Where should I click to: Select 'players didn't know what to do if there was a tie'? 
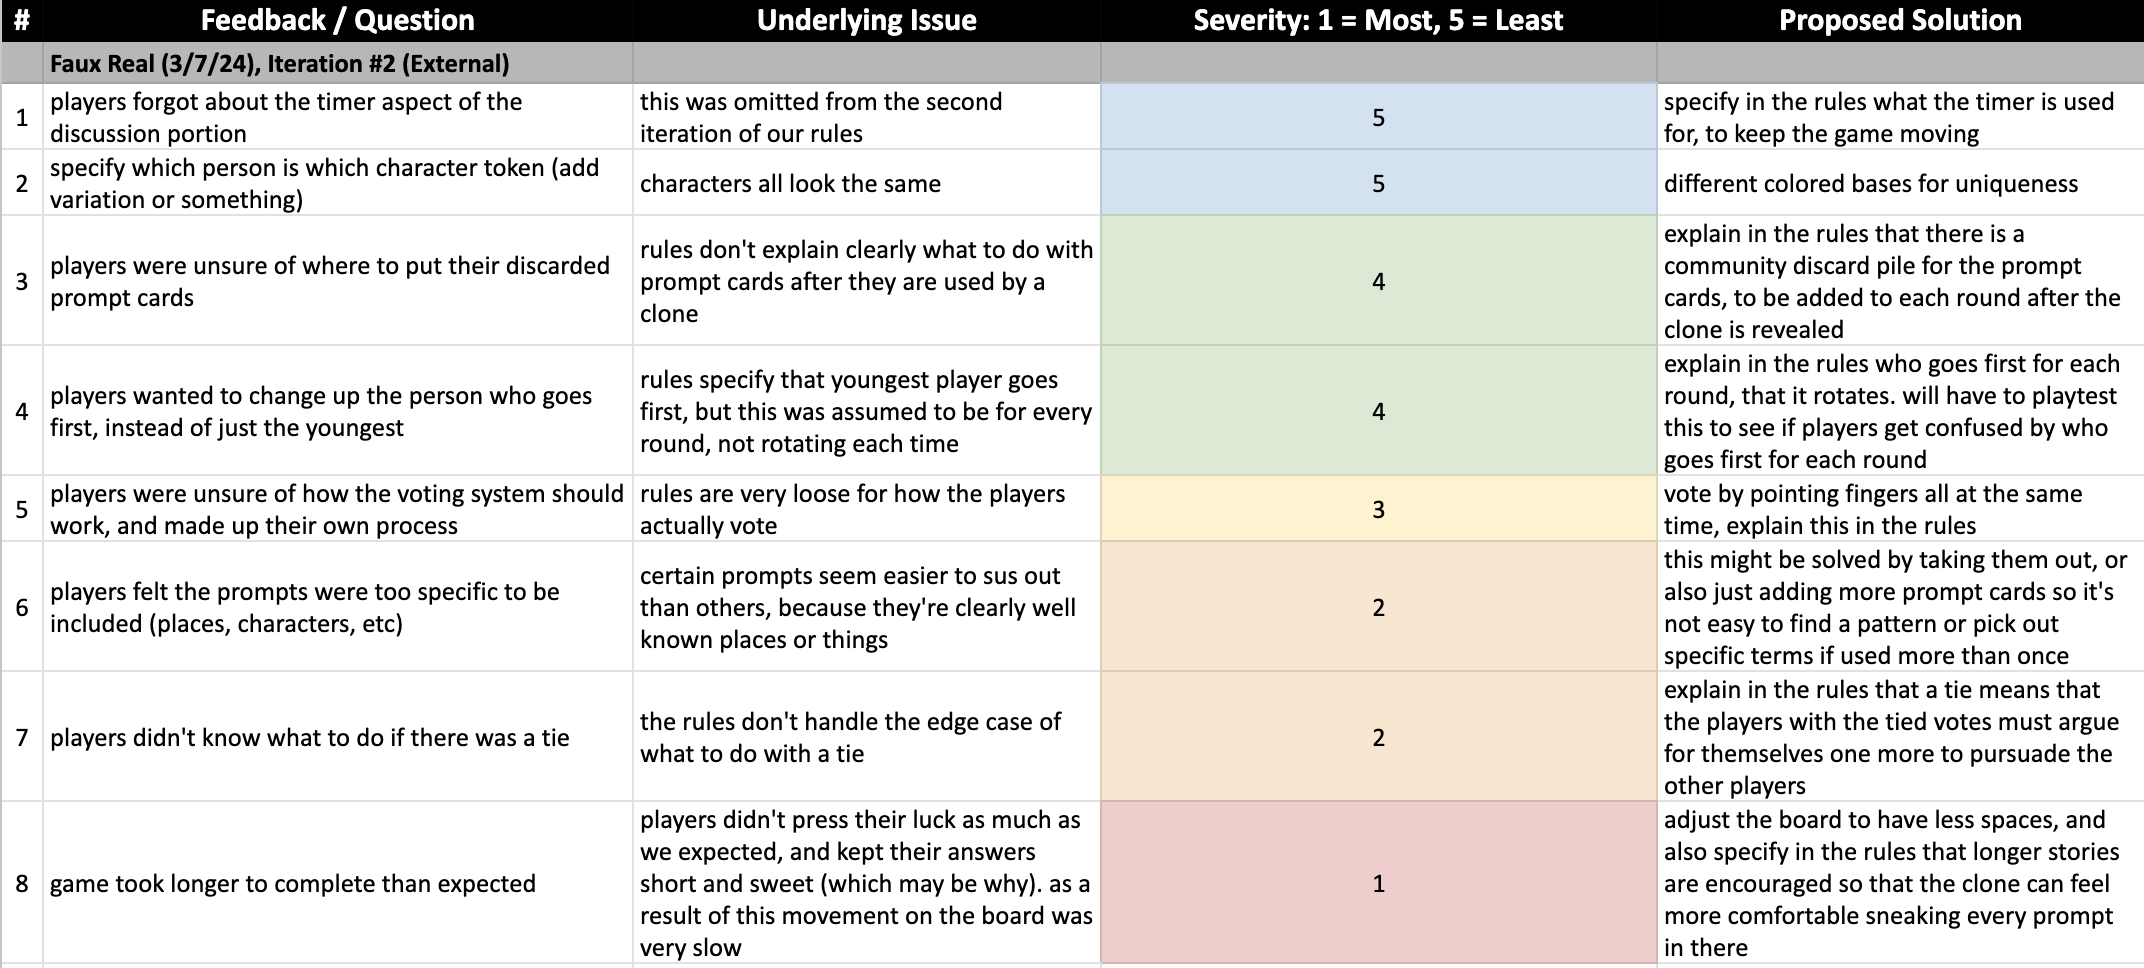[x=337, y=737]
